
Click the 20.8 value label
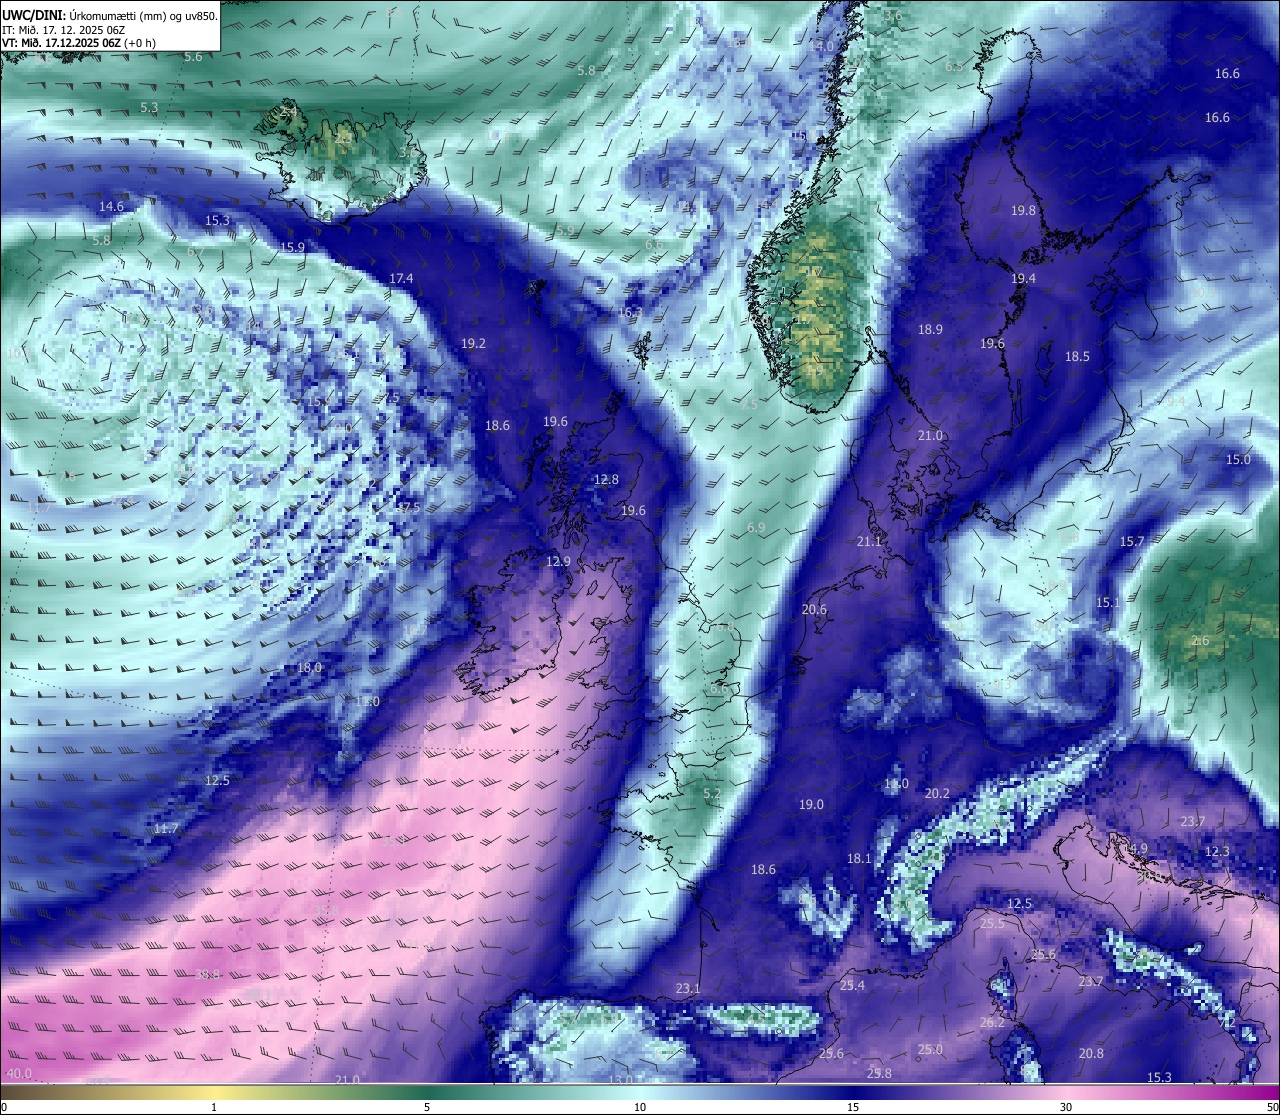(x=1091, y=1053)
